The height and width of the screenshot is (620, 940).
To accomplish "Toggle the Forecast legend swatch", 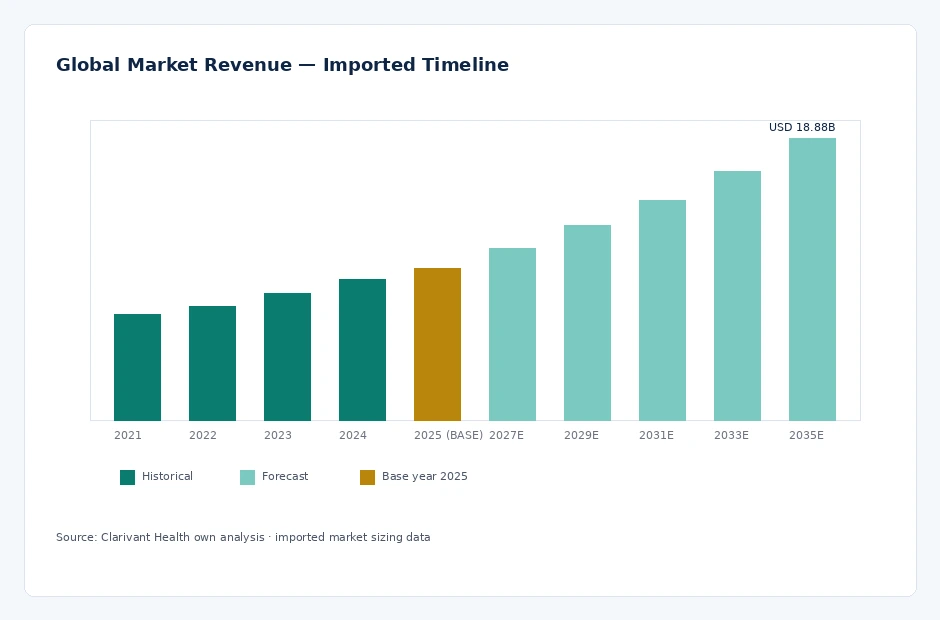I will pos(247,477).
